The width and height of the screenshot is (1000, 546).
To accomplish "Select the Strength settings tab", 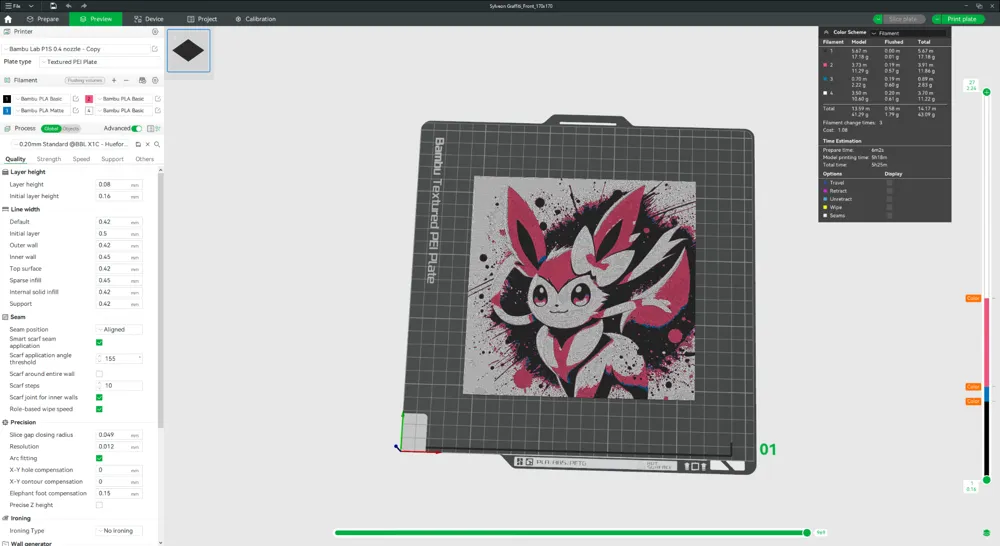I will pyautogui.click(x=49, y=159).
